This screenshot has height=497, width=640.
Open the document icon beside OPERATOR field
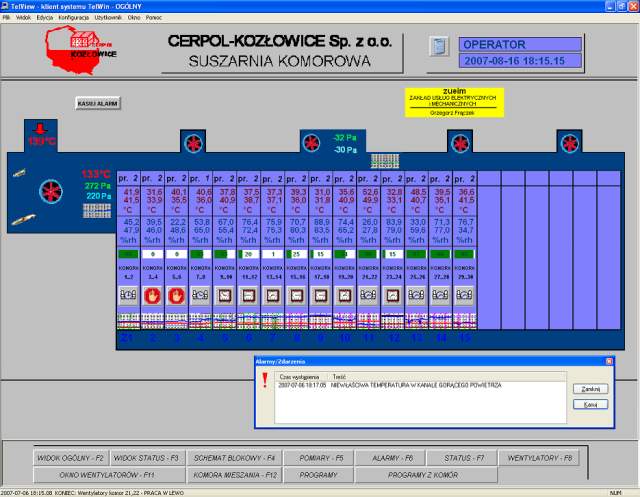click(x=439, y=46)
